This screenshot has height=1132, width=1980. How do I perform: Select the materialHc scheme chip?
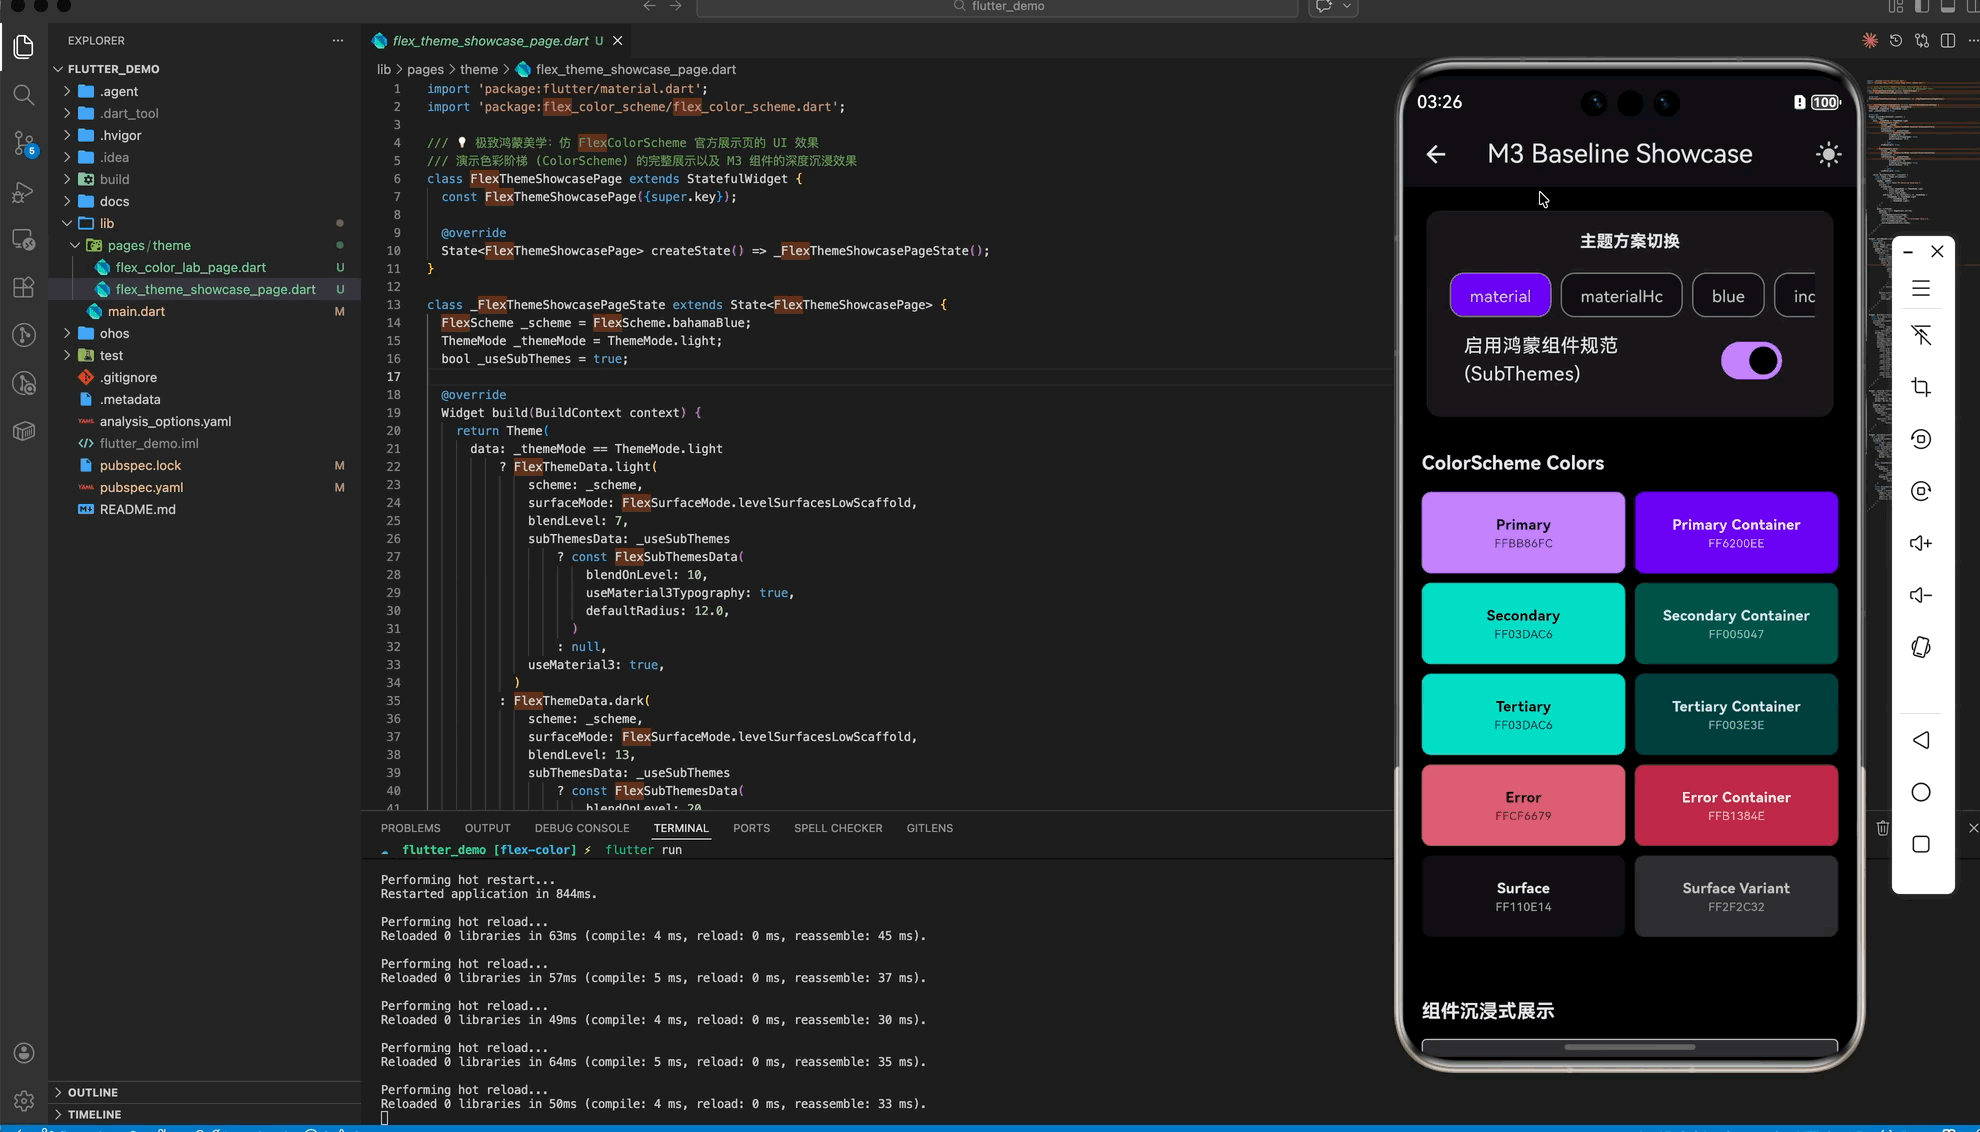[x=1620, y=296]
